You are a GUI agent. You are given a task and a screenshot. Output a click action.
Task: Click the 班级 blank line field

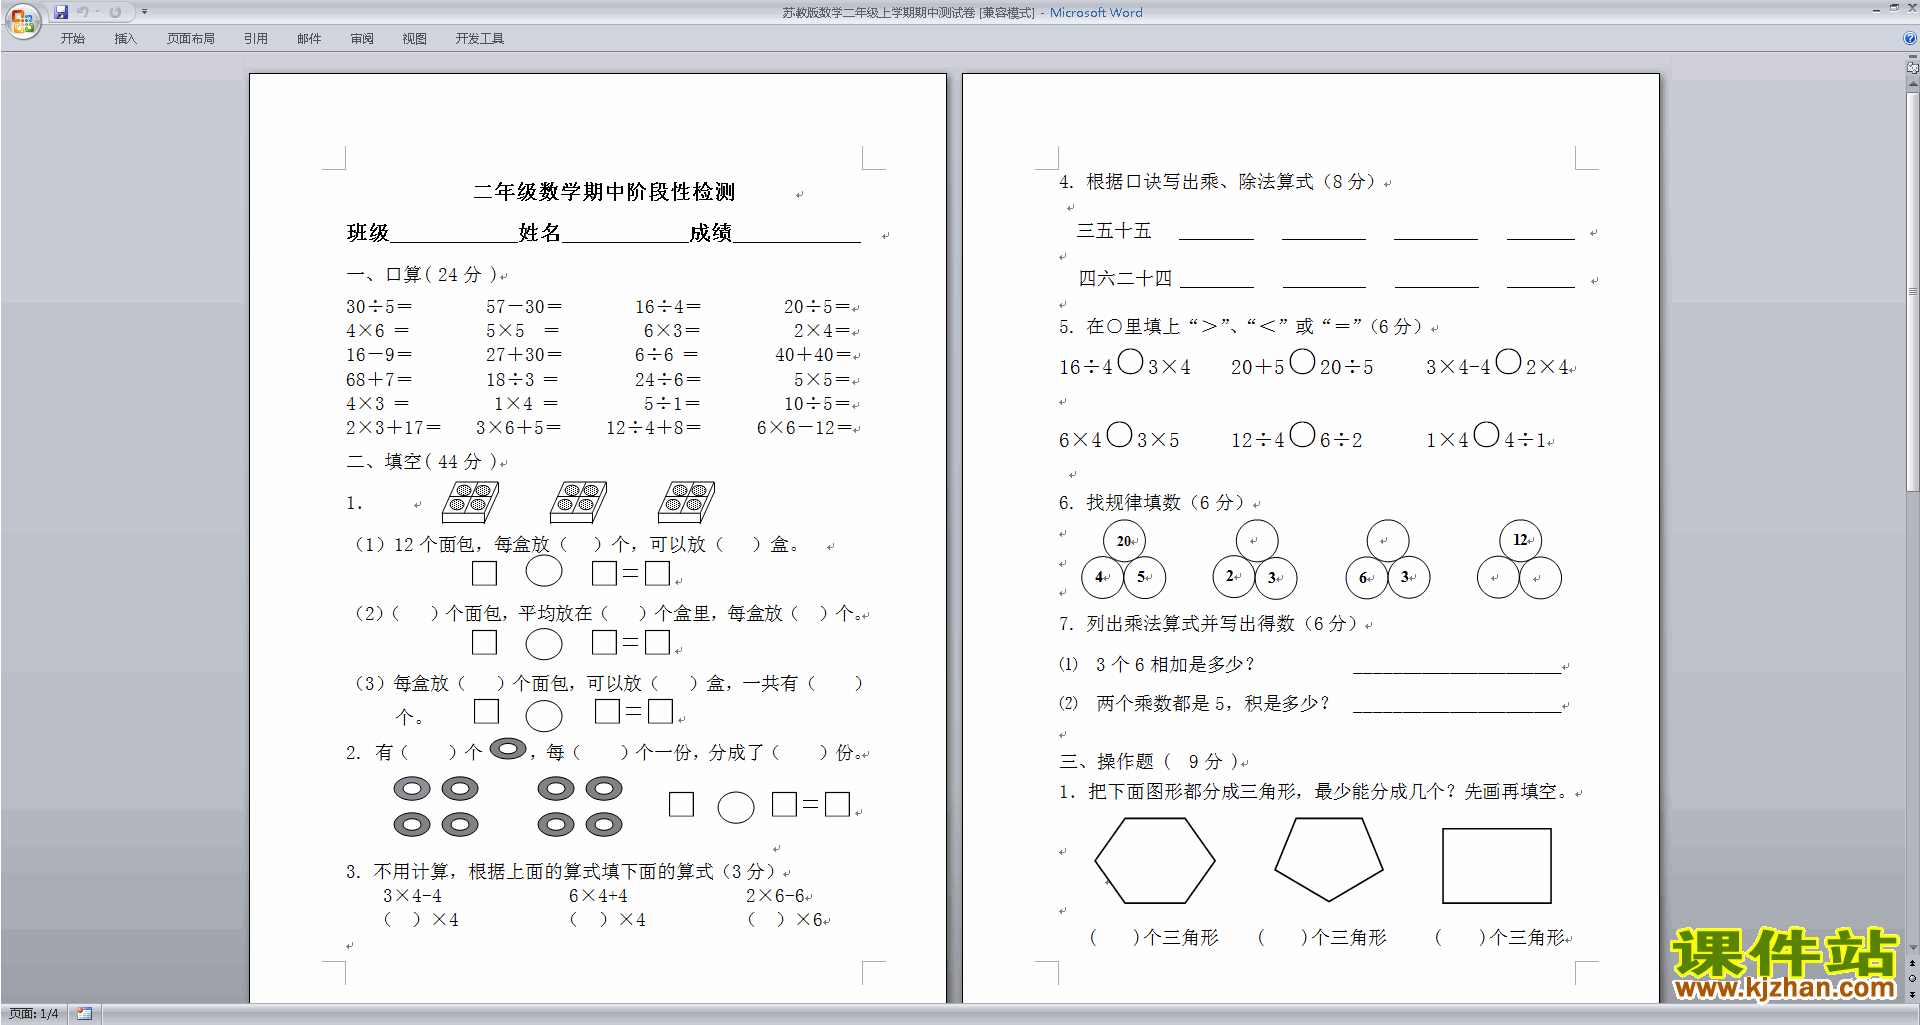pyautogui.click(x=454, y=235)
